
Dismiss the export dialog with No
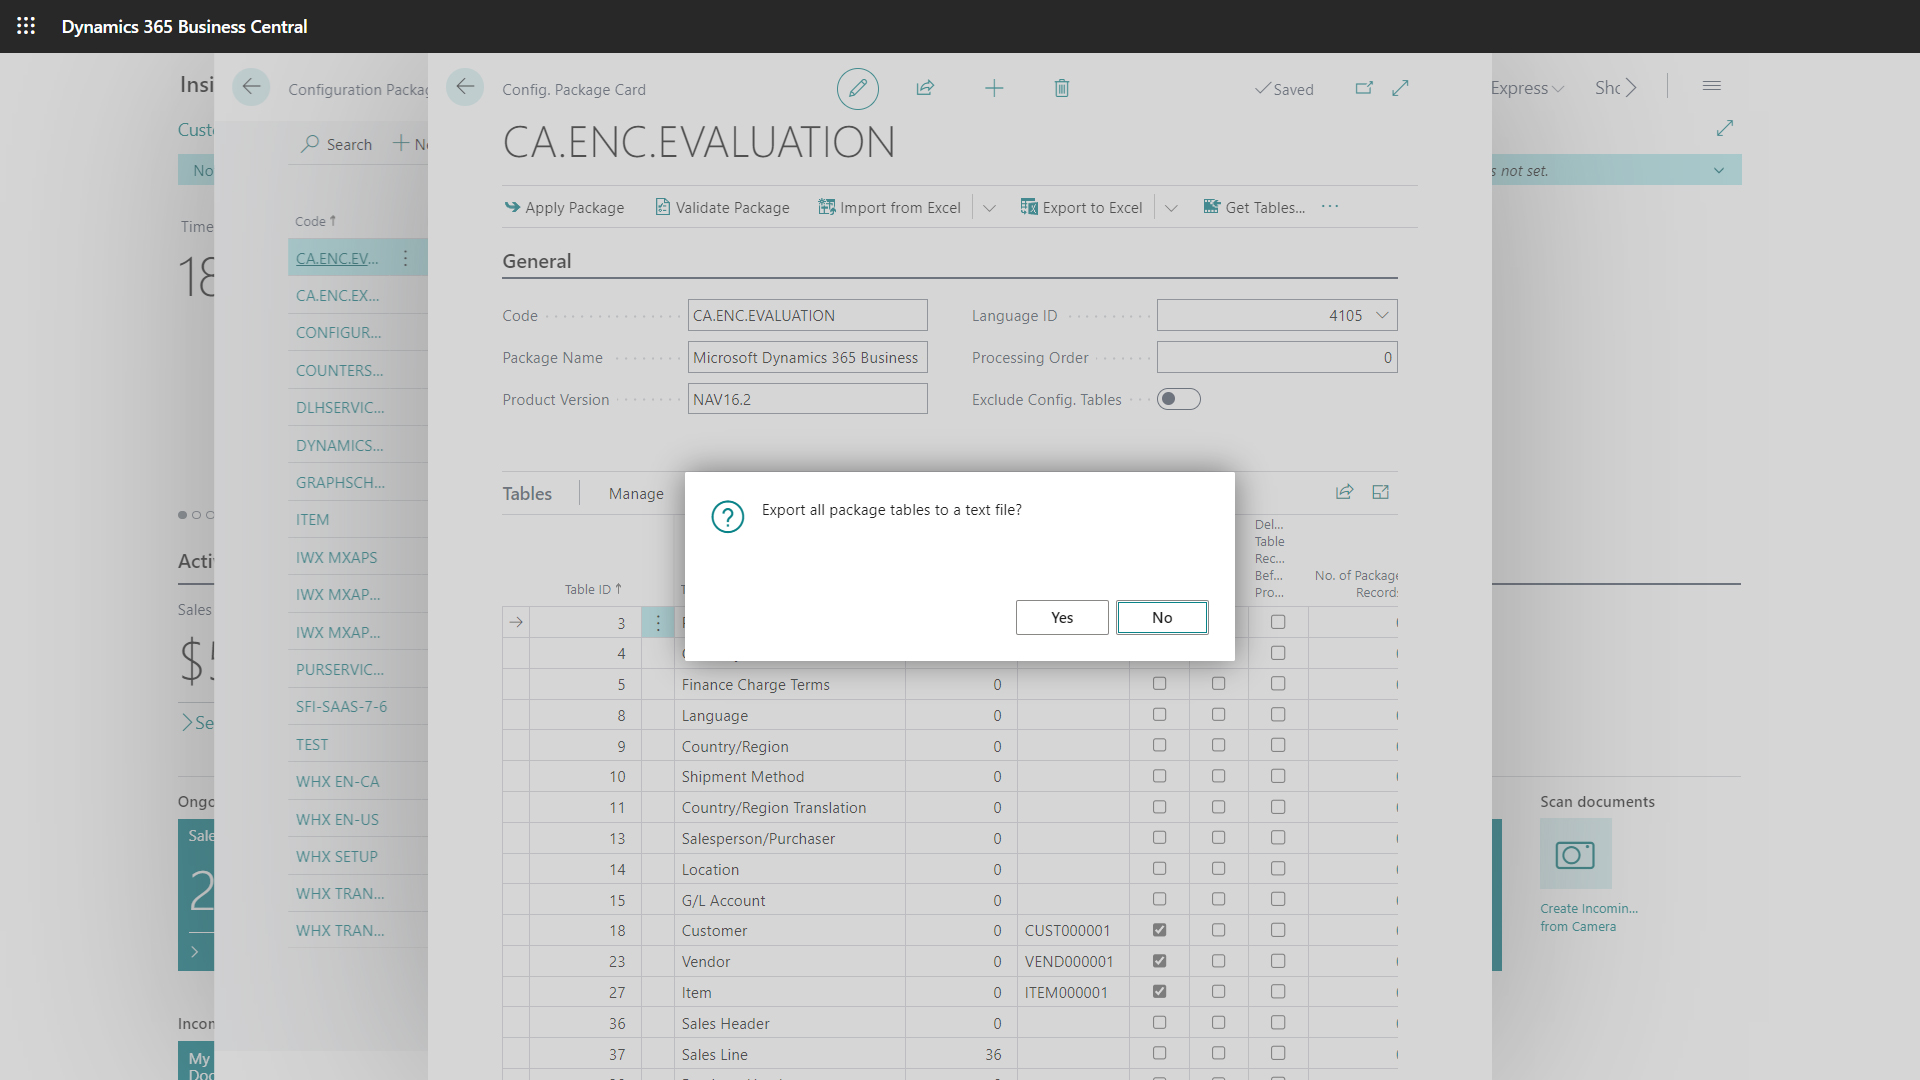(x=1162, y=617)
